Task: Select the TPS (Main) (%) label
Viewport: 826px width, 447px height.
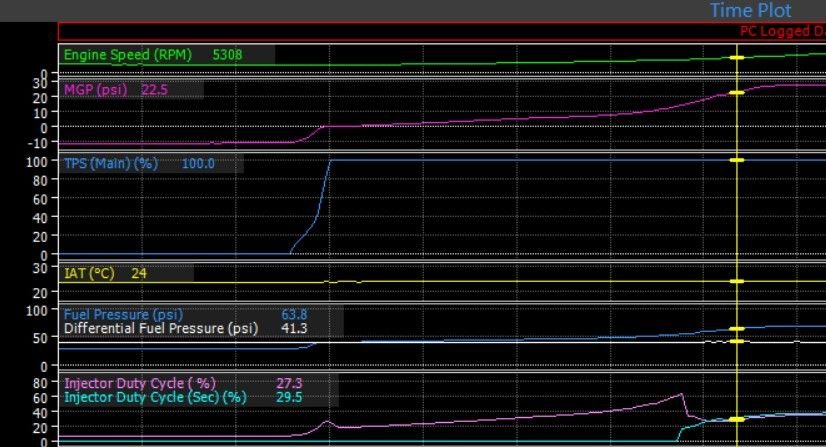Action: (111, 163)
